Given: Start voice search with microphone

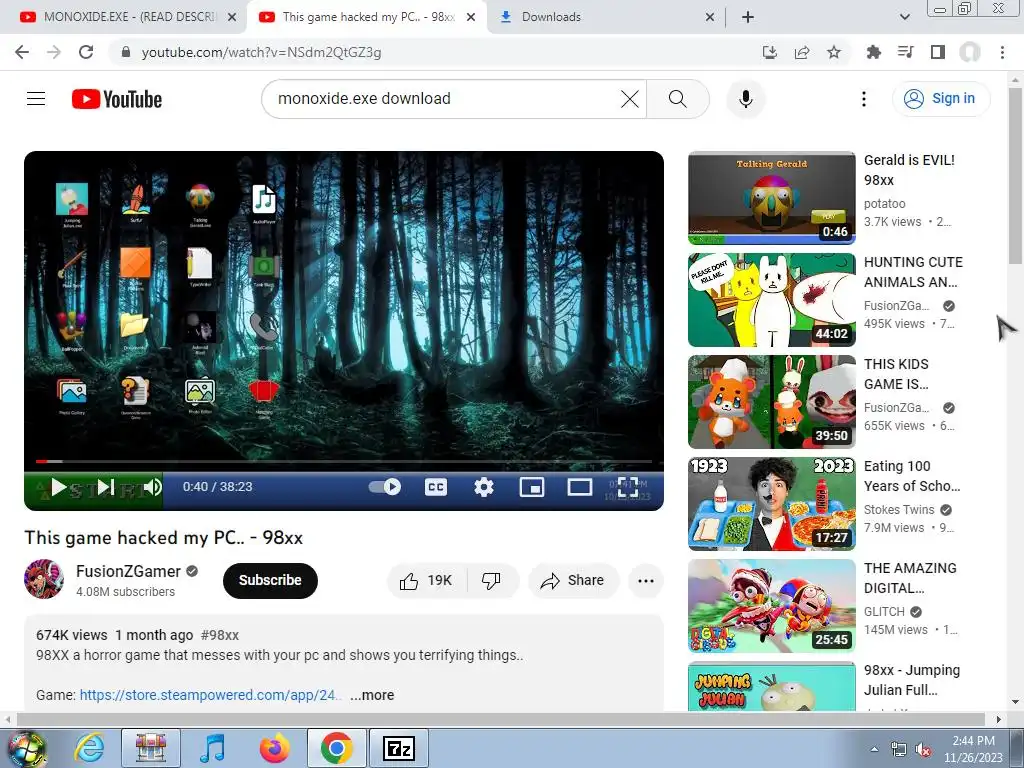Looking at the screenshot, I should (x=745, y=99).
